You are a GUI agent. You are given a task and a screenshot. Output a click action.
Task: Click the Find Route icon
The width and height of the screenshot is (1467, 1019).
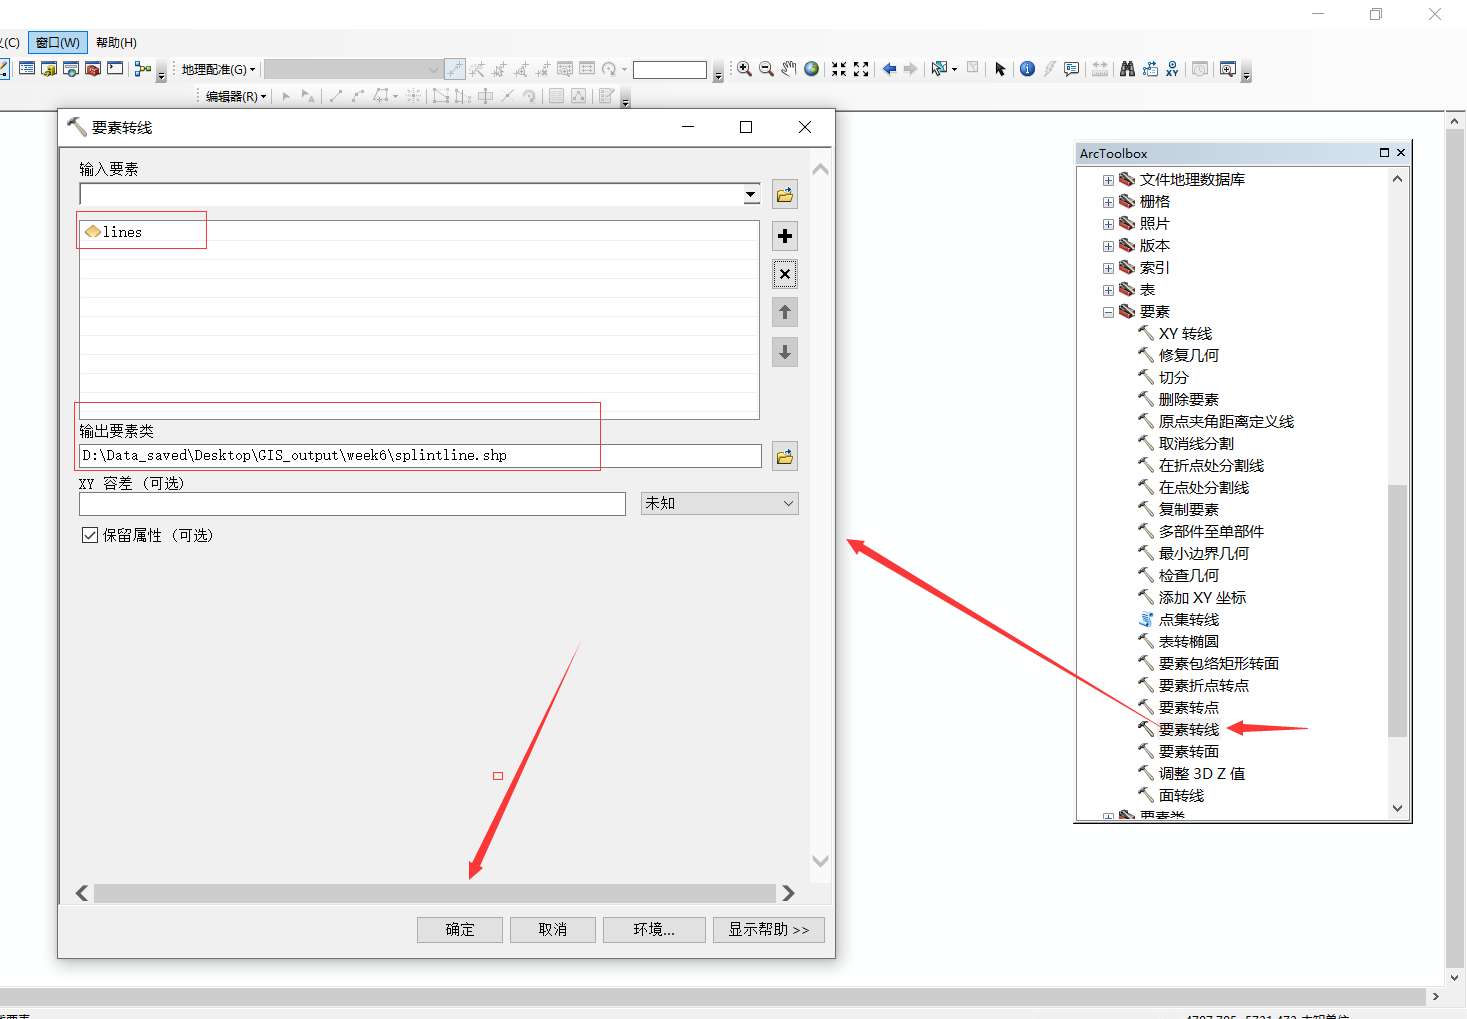click(1150, 69)
